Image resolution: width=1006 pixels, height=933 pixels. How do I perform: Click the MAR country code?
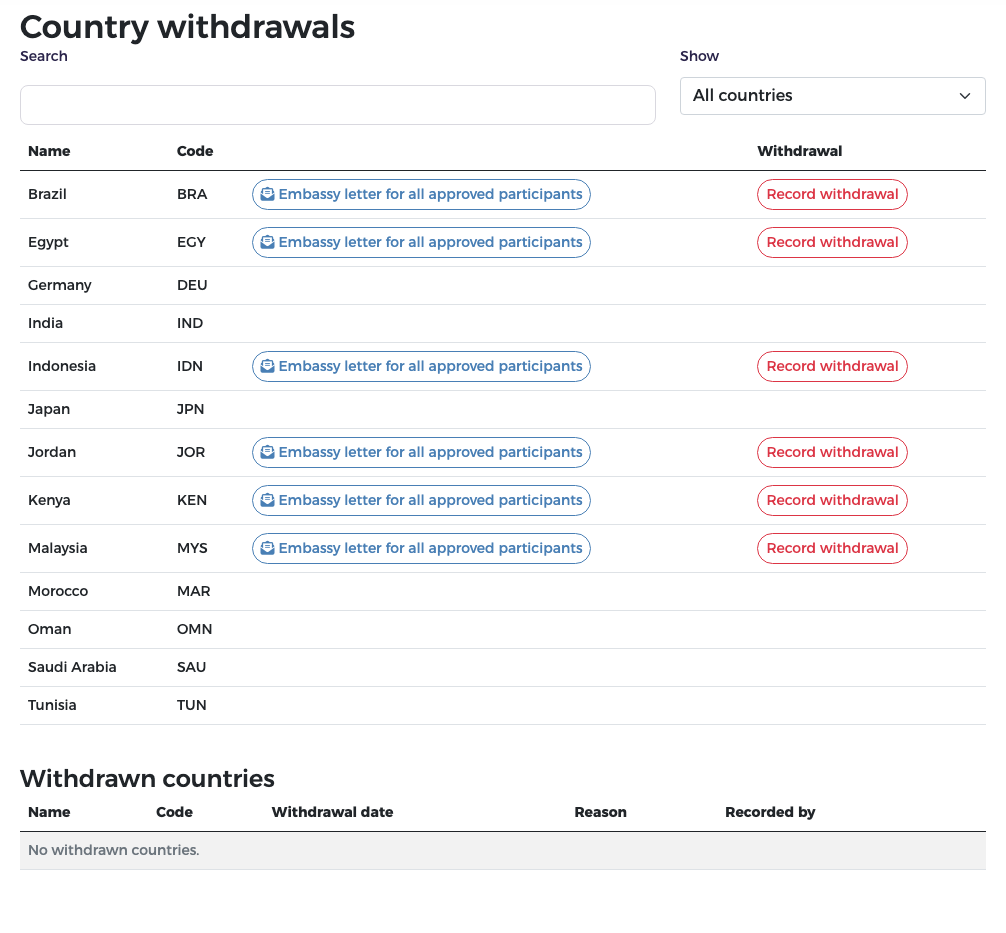pyautogui.click(x=194, y=592)
